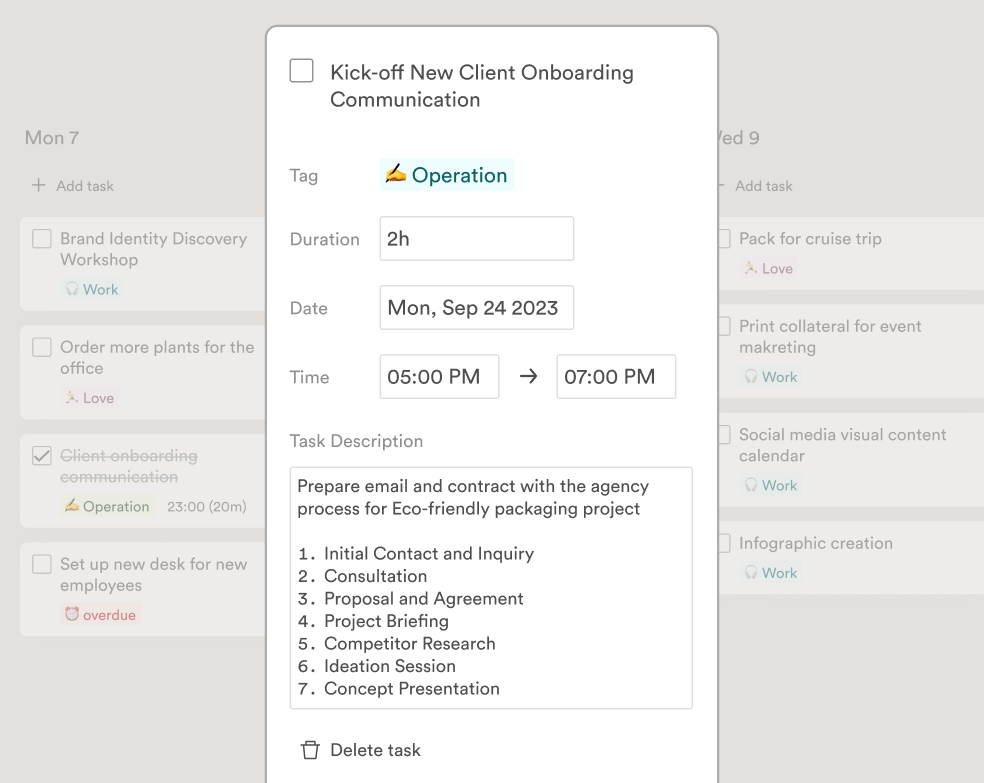Click the trash icon next to Delete task
The width and height of the screenshot is (984, 783).
(308, 749)
